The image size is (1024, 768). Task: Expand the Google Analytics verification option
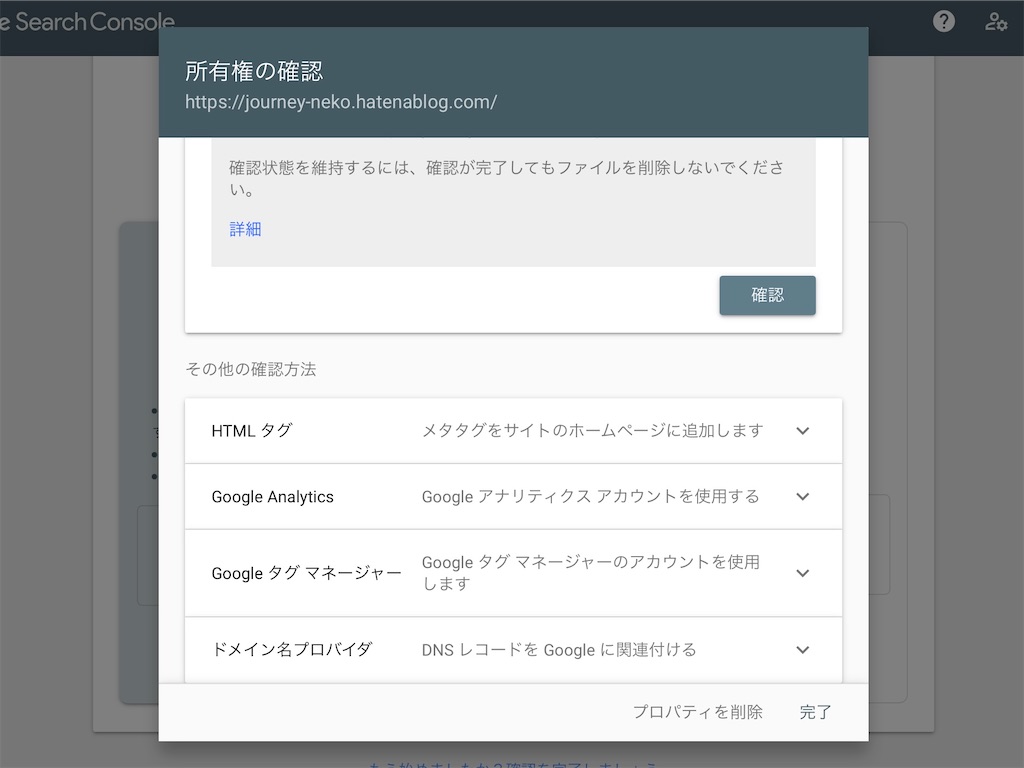802,496
